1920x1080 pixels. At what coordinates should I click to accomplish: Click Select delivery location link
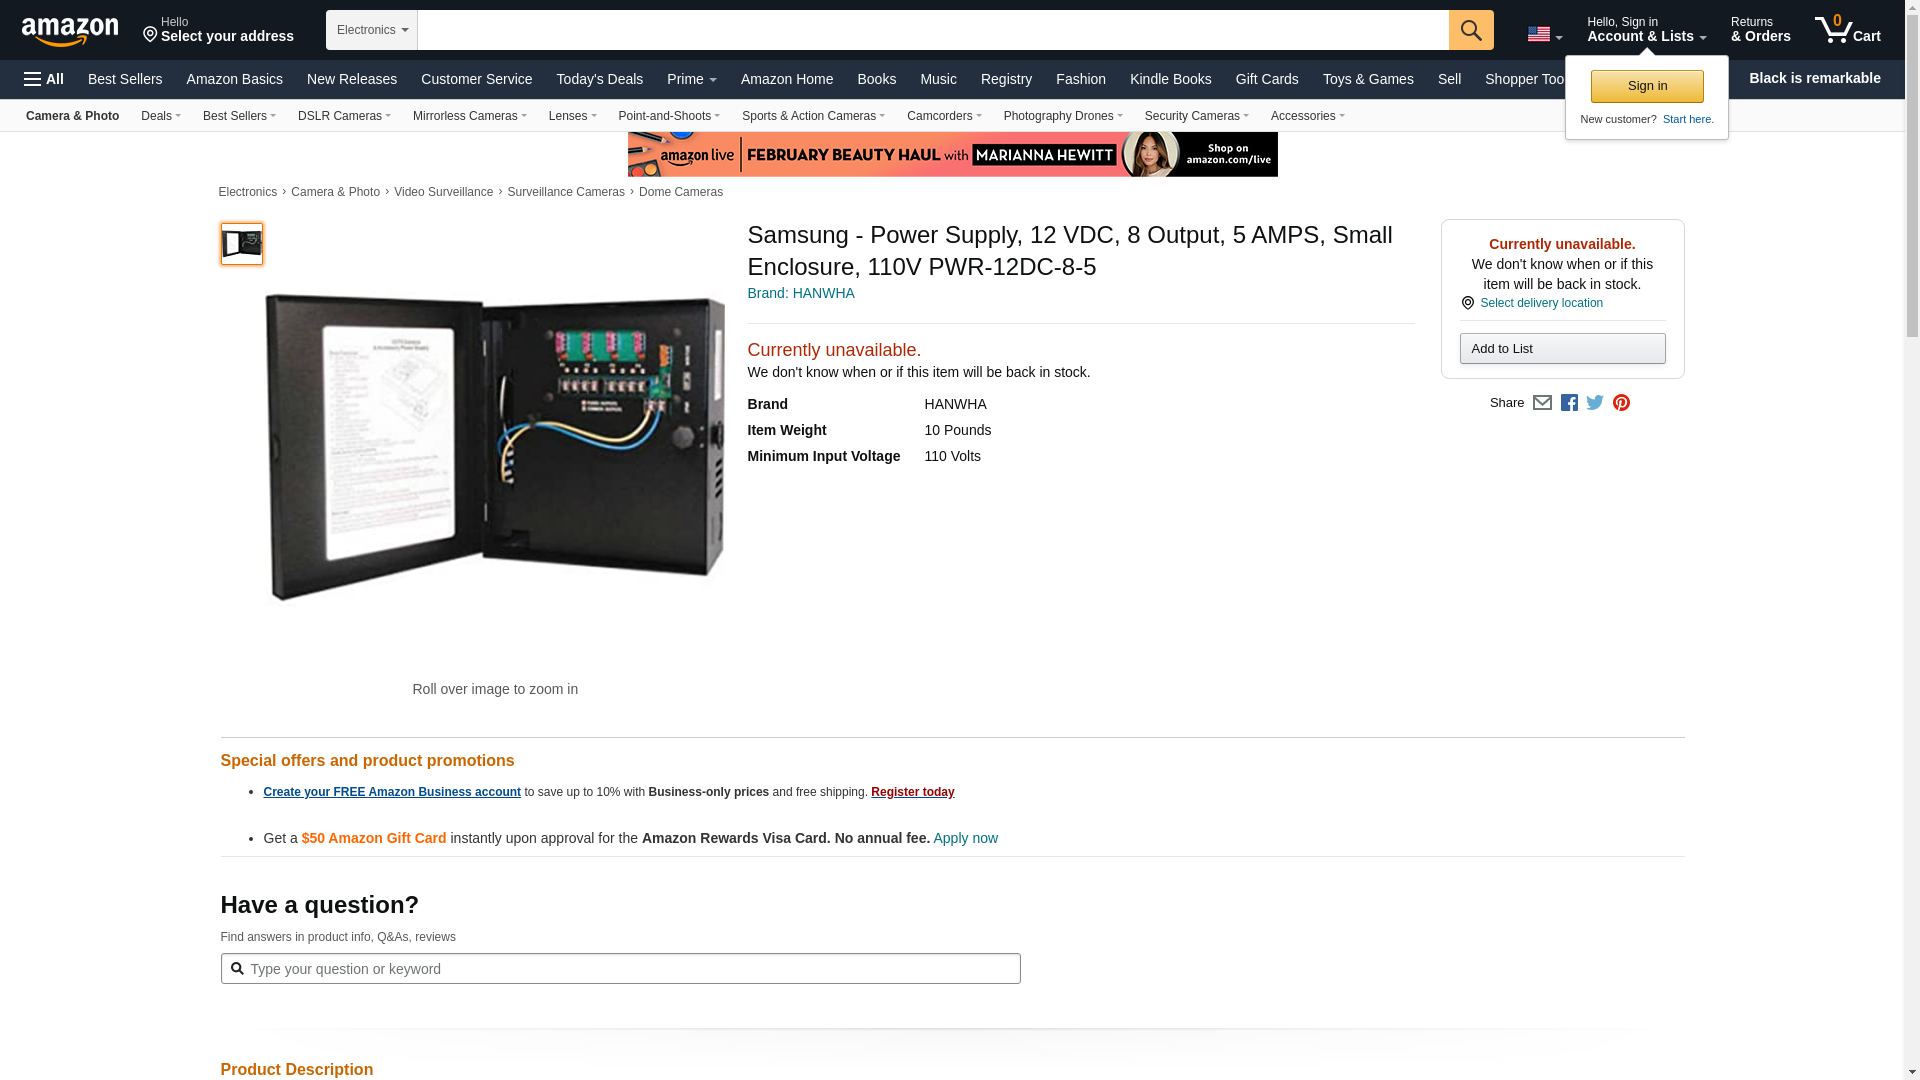coord(1541,303)
